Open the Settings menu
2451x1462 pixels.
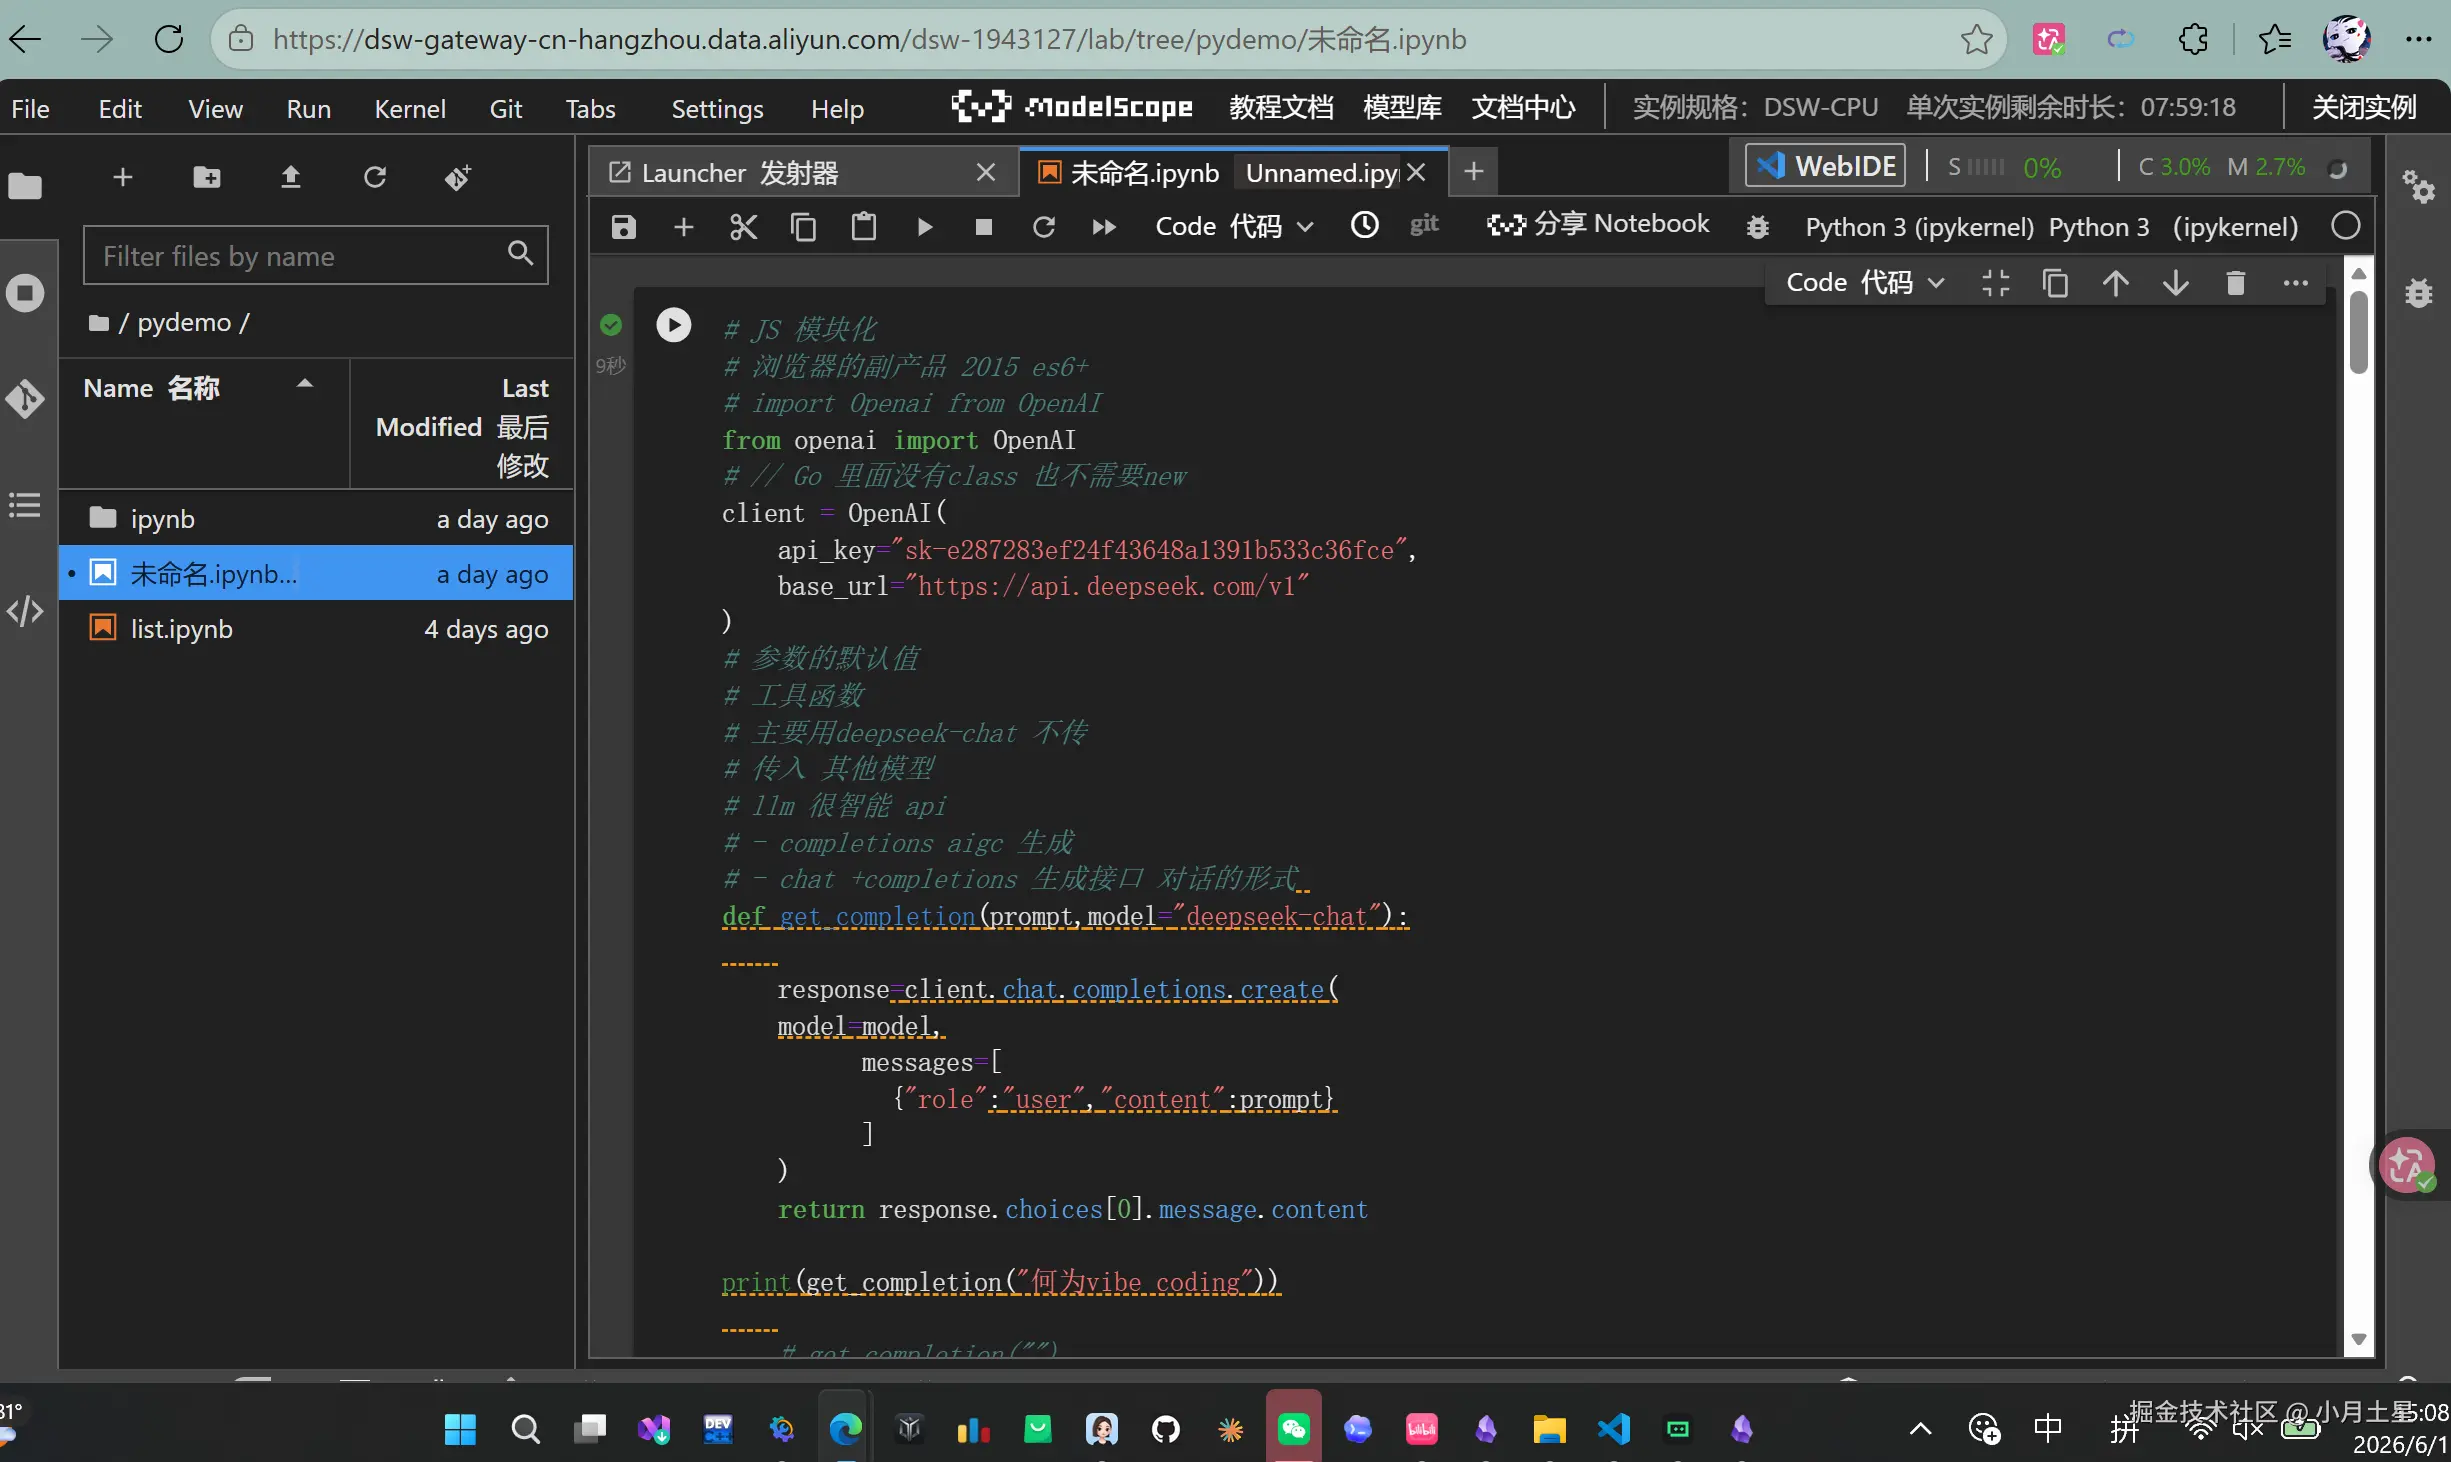click(717, 108)
